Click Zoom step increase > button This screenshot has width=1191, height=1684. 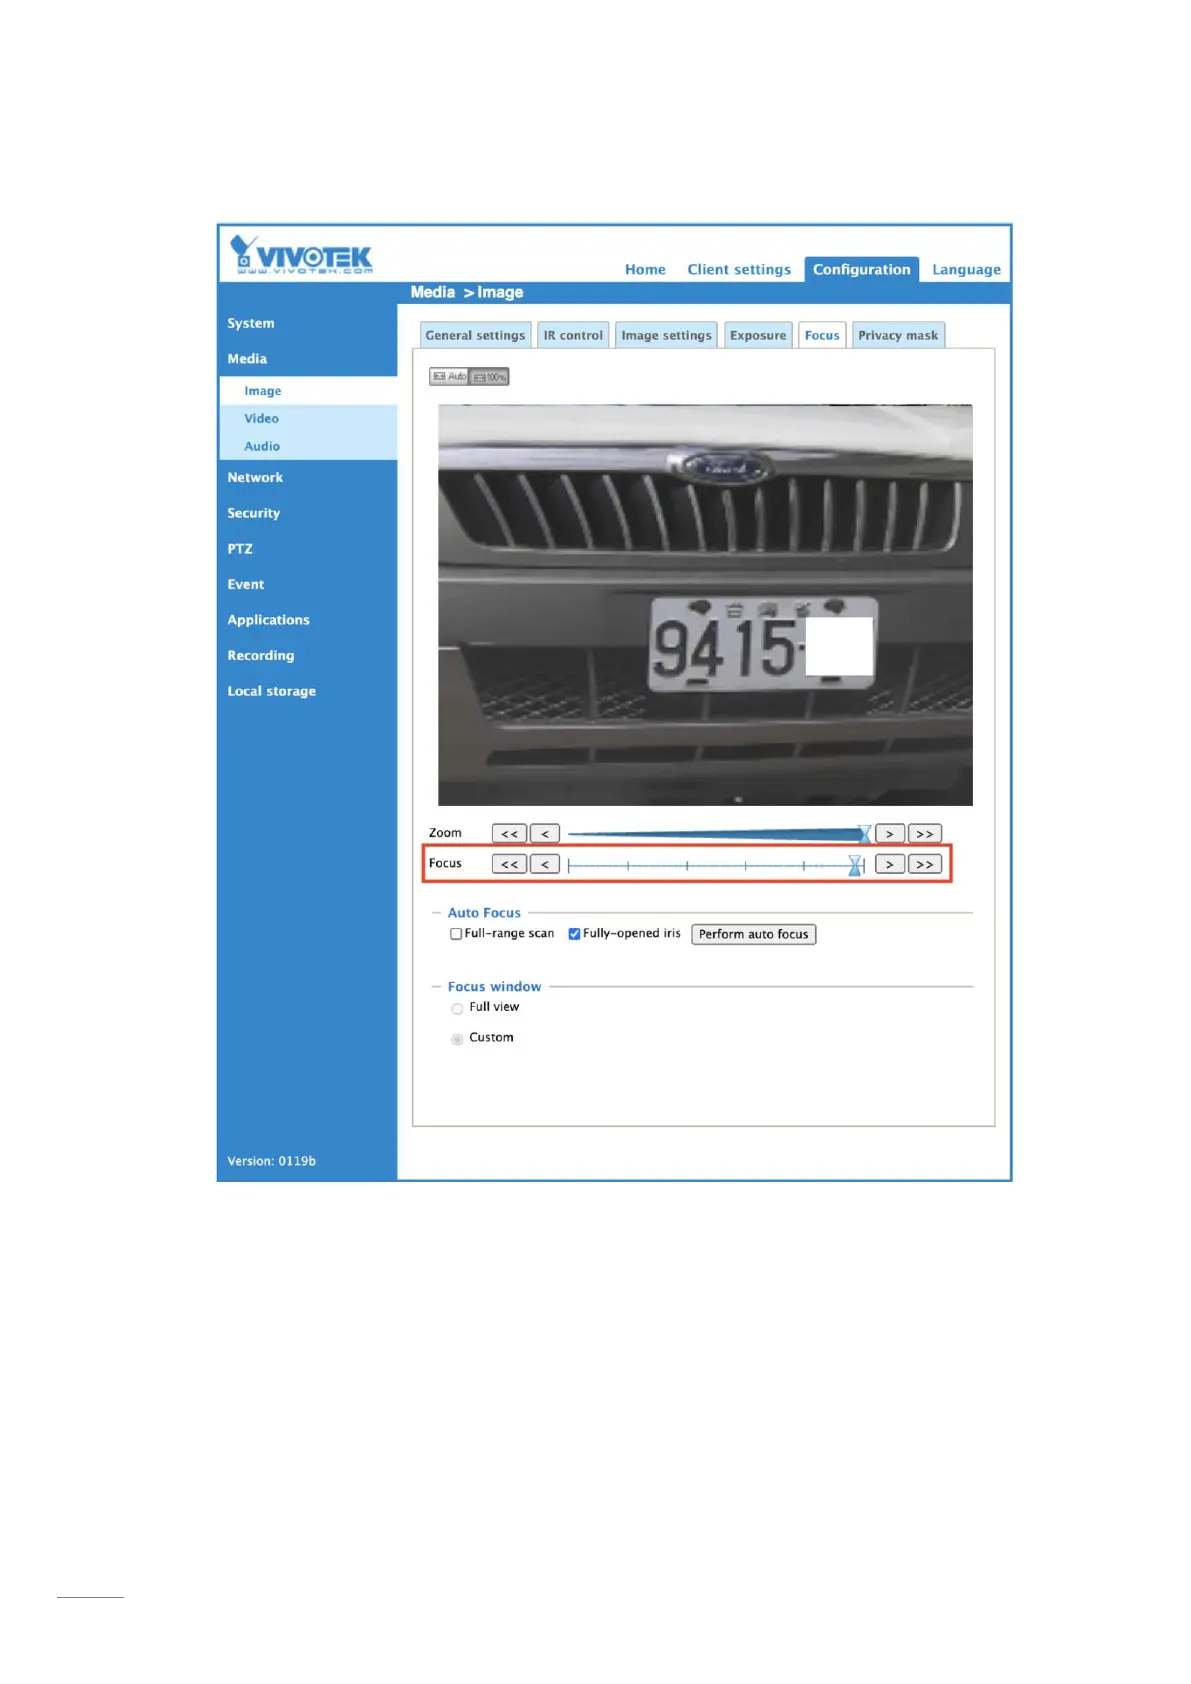pyautogui.click(x=889, y=834)
